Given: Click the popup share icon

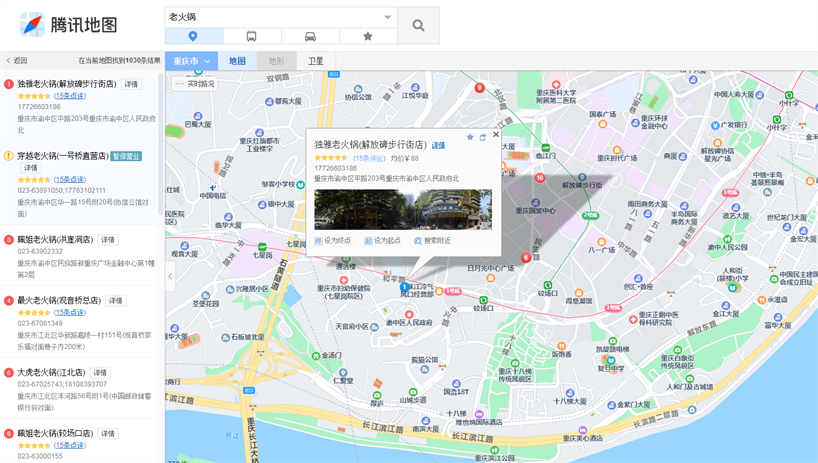Looking at the screenshot, I should (483, 137).
